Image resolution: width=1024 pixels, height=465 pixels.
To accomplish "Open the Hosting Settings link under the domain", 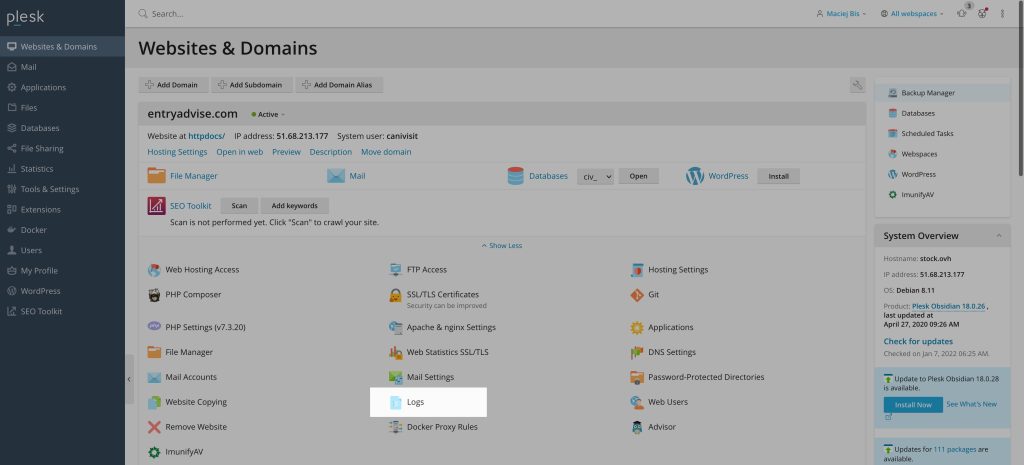I will click(x=177, y=152).
